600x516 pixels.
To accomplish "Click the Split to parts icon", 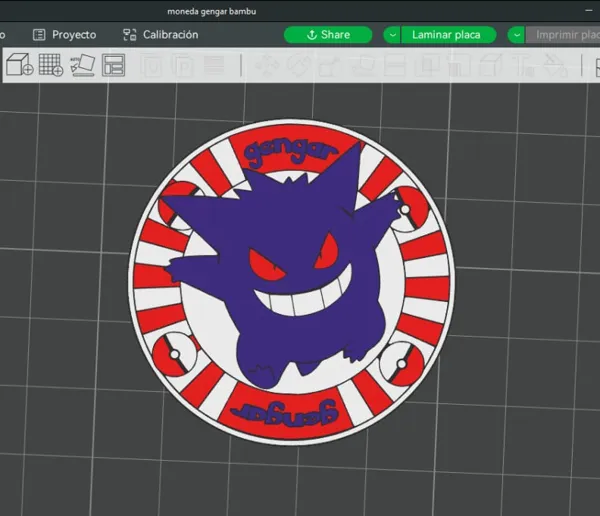I will 184,65.
